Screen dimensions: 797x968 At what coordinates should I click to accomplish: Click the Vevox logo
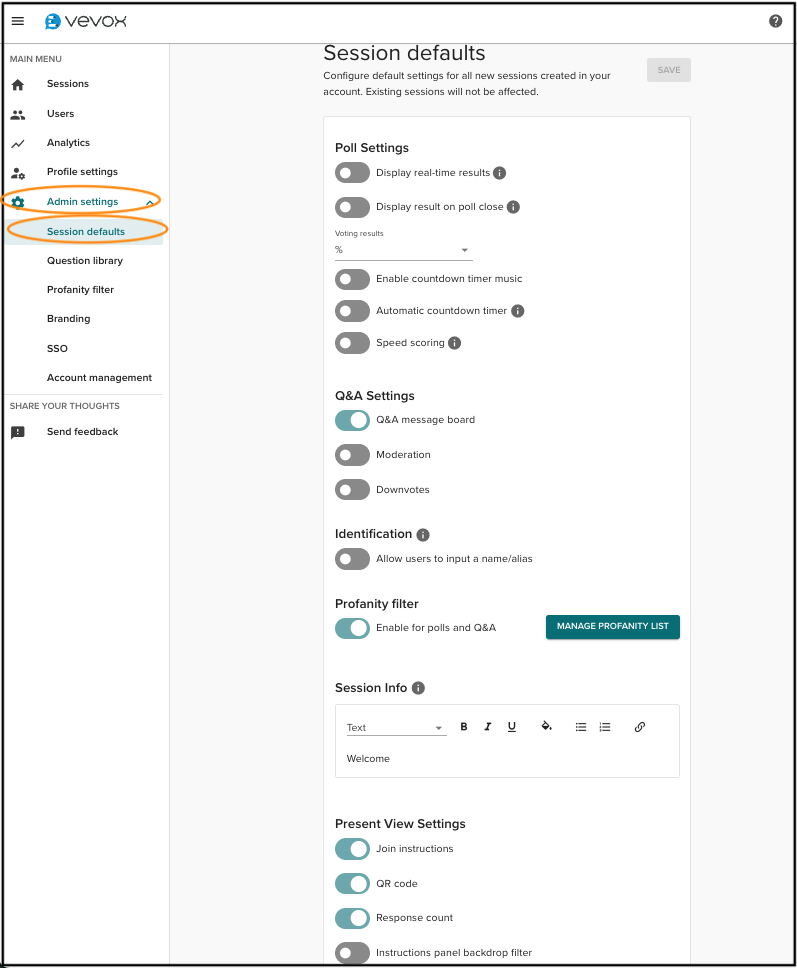[x=86, y=22]
